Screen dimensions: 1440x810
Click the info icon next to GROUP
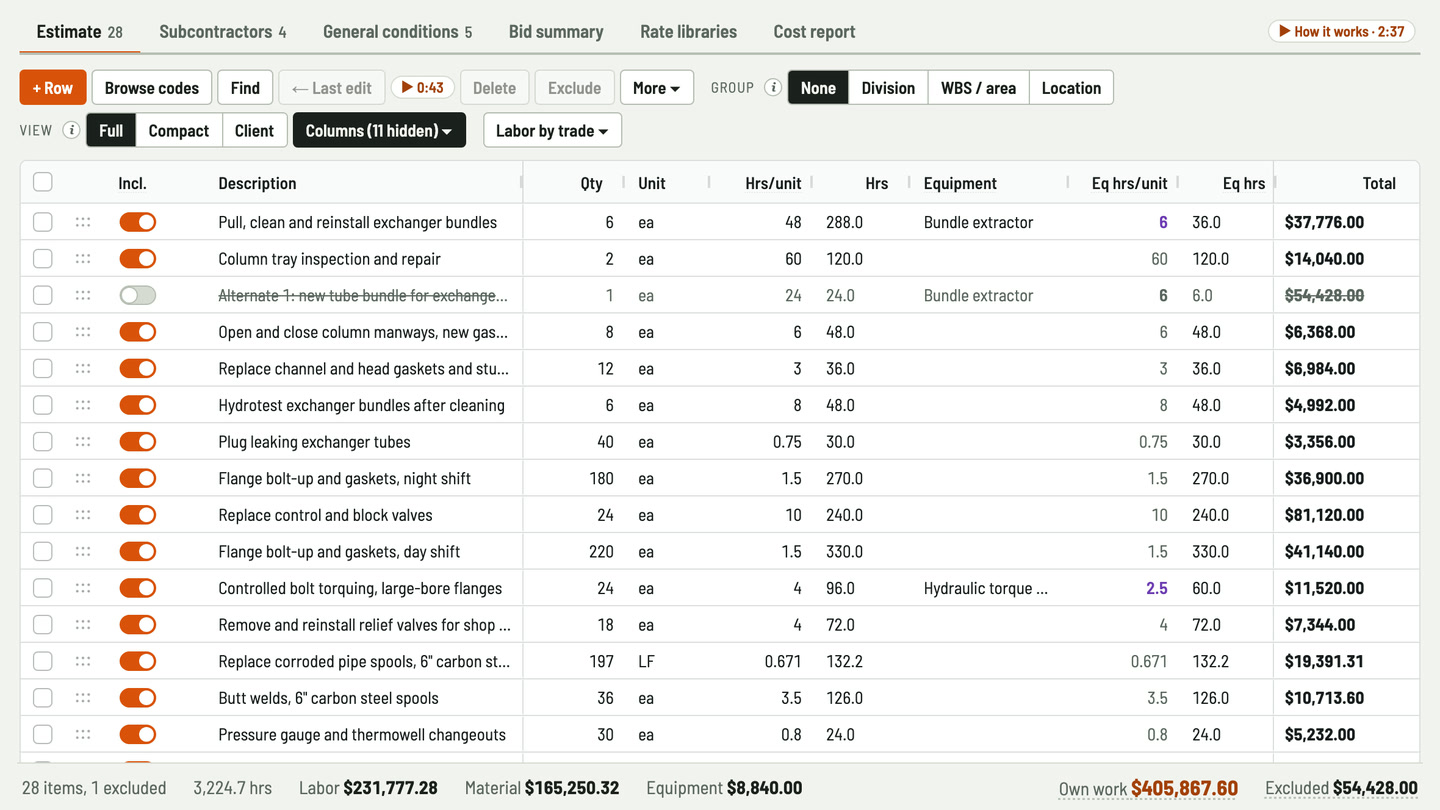773,87
